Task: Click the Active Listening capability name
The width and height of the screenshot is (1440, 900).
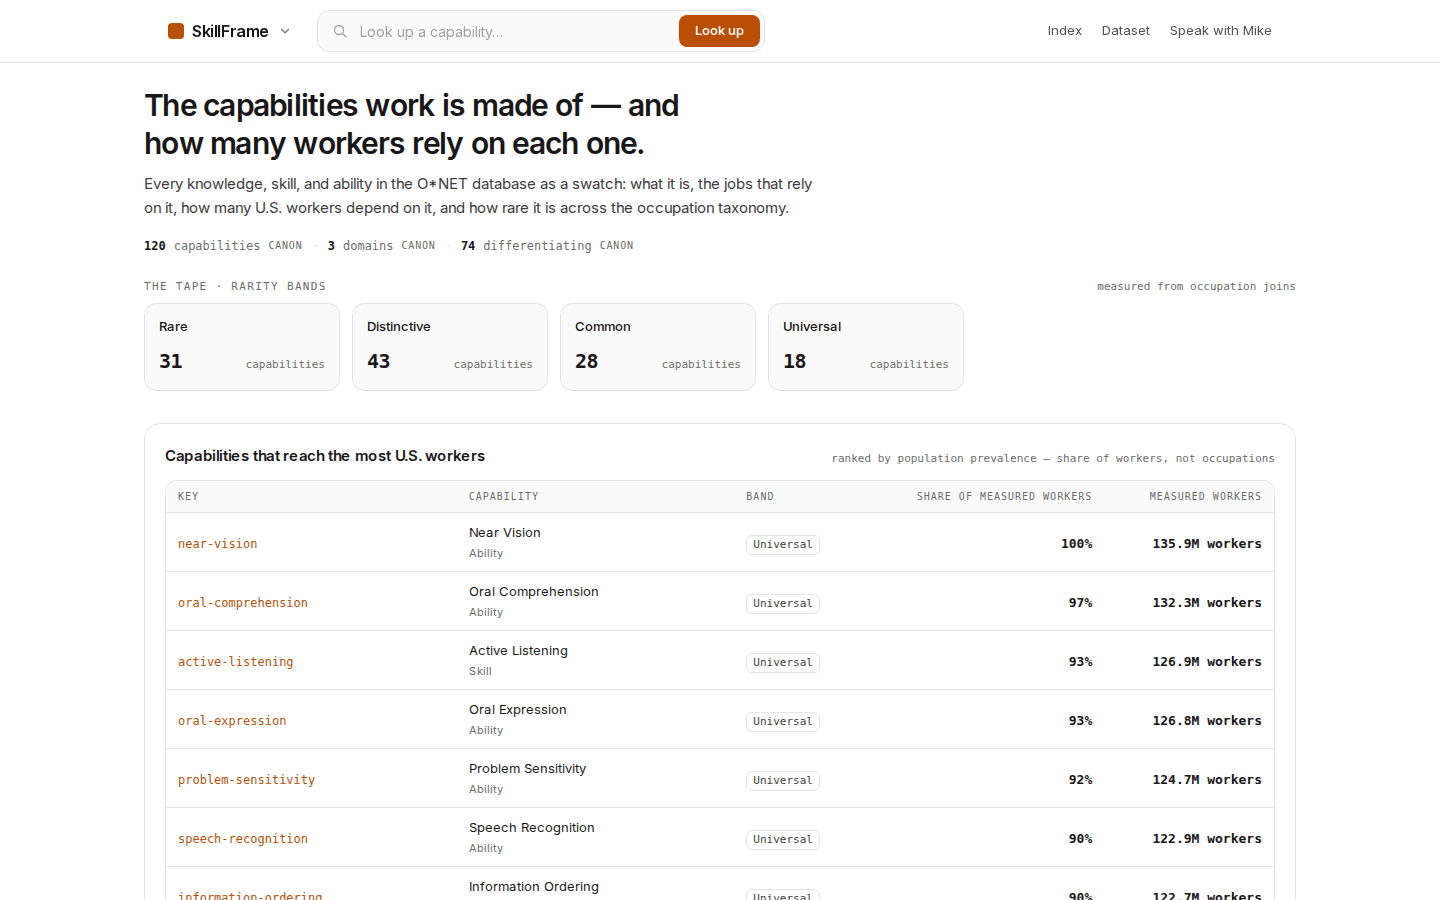Action: (518, 651)
